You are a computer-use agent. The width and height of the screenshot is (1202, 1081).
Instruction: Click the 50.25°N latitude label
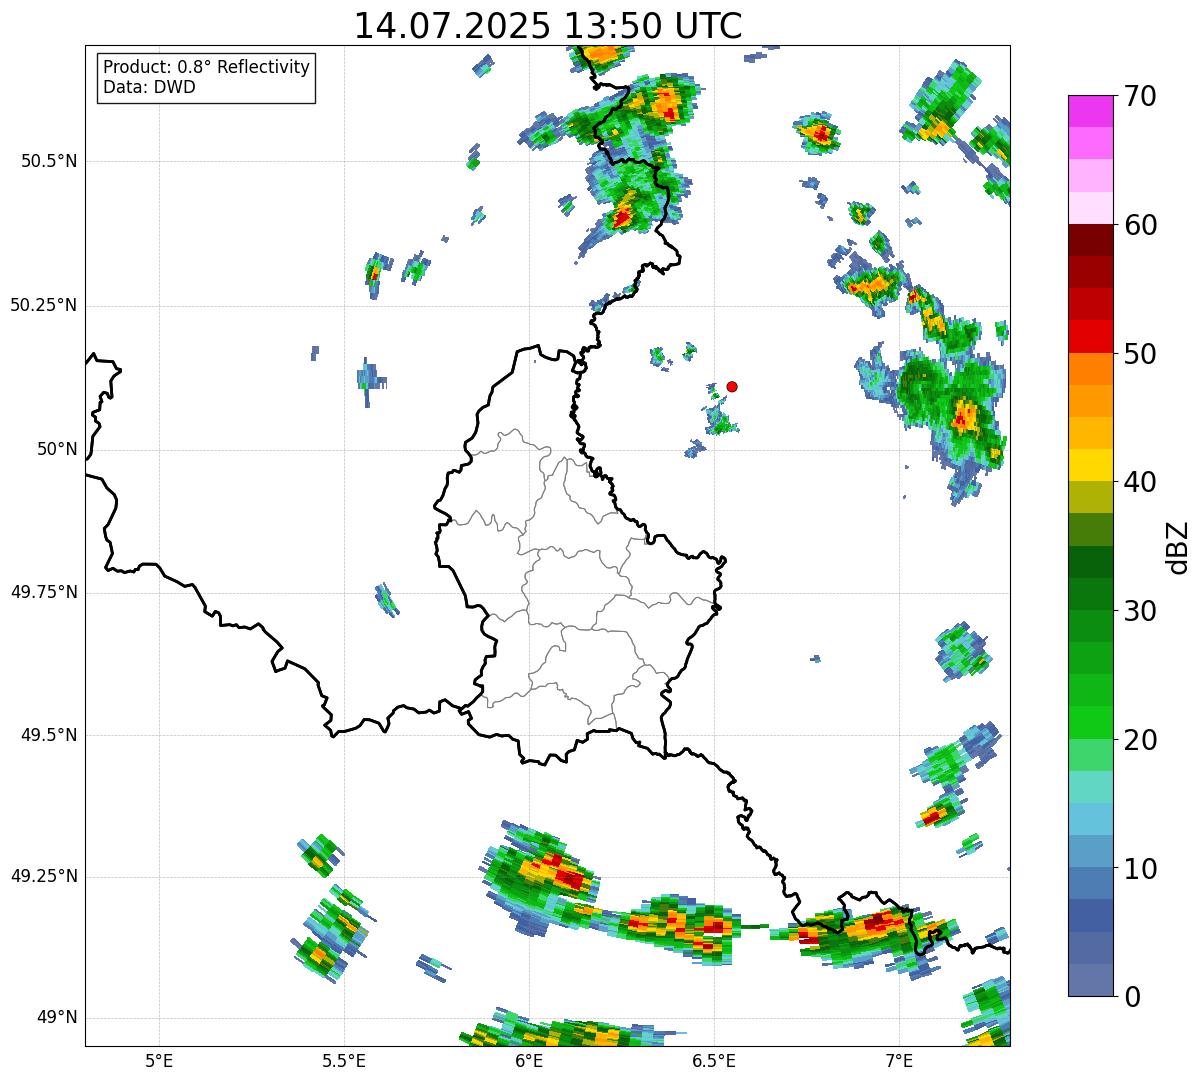pyautogui.click(x=43, y=305)
